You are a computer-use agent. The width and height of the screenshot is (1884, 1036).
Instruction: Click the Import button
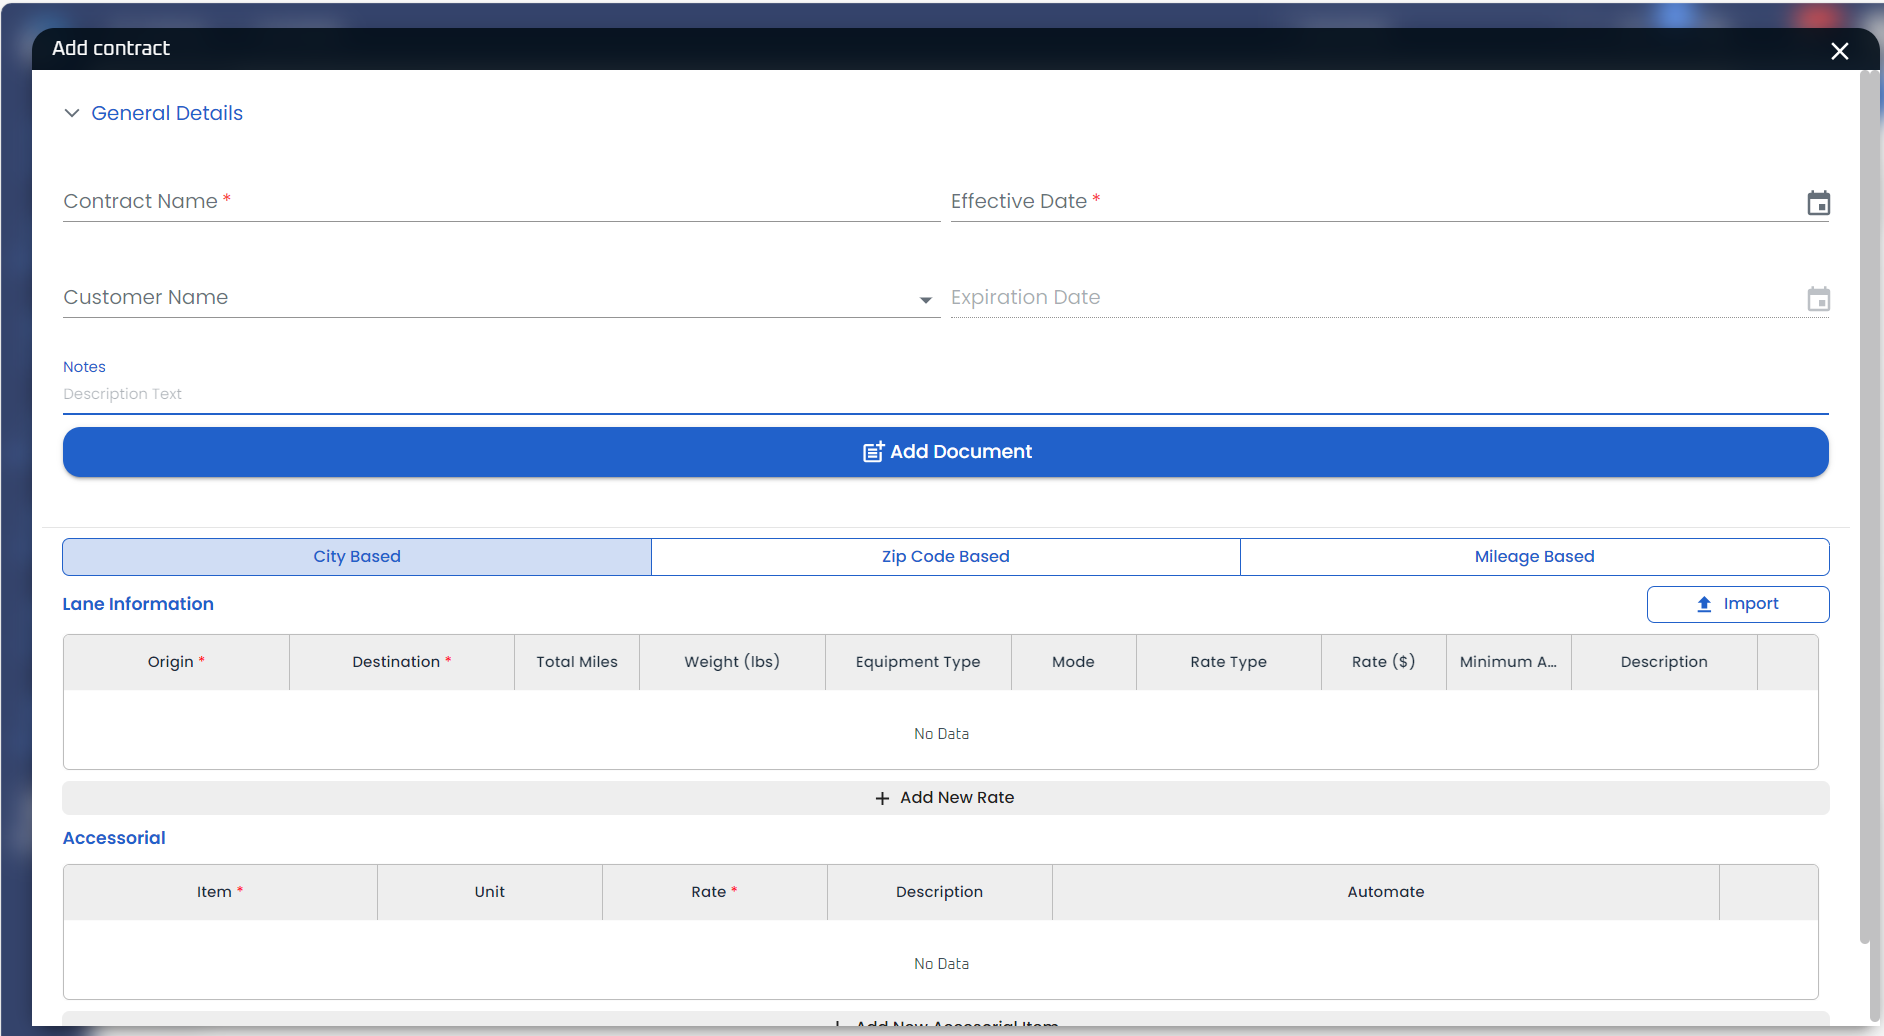click(1737, 604)
